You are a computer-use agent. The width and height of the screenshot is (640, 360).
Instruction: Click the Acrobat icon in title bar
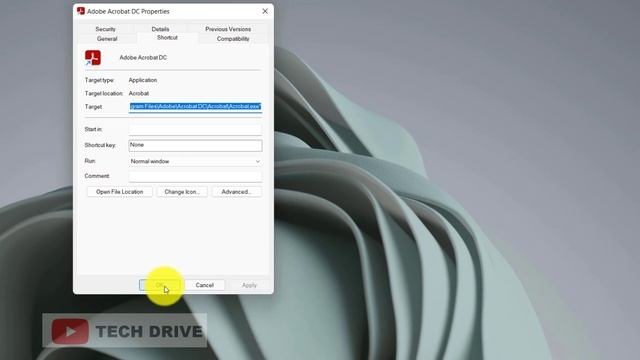81,11
